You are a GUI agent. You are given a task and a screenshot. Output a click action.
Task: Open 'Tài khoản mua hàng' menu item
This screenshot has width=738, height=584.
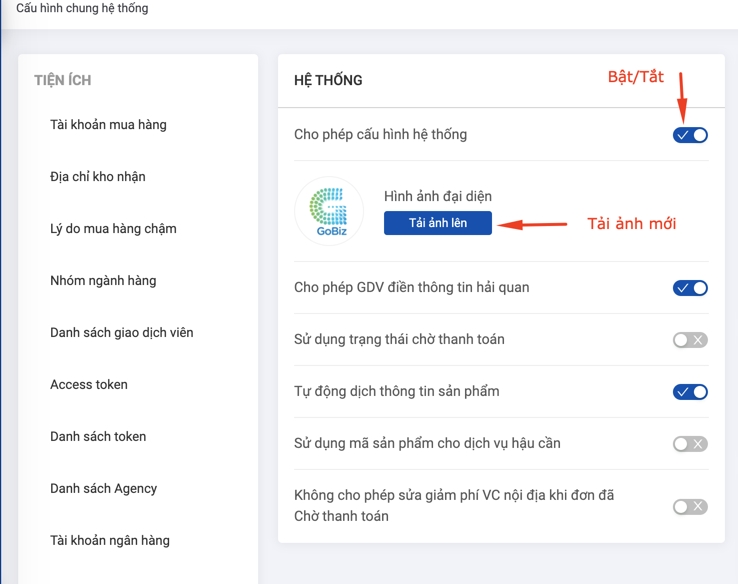[x=108, y=125]
